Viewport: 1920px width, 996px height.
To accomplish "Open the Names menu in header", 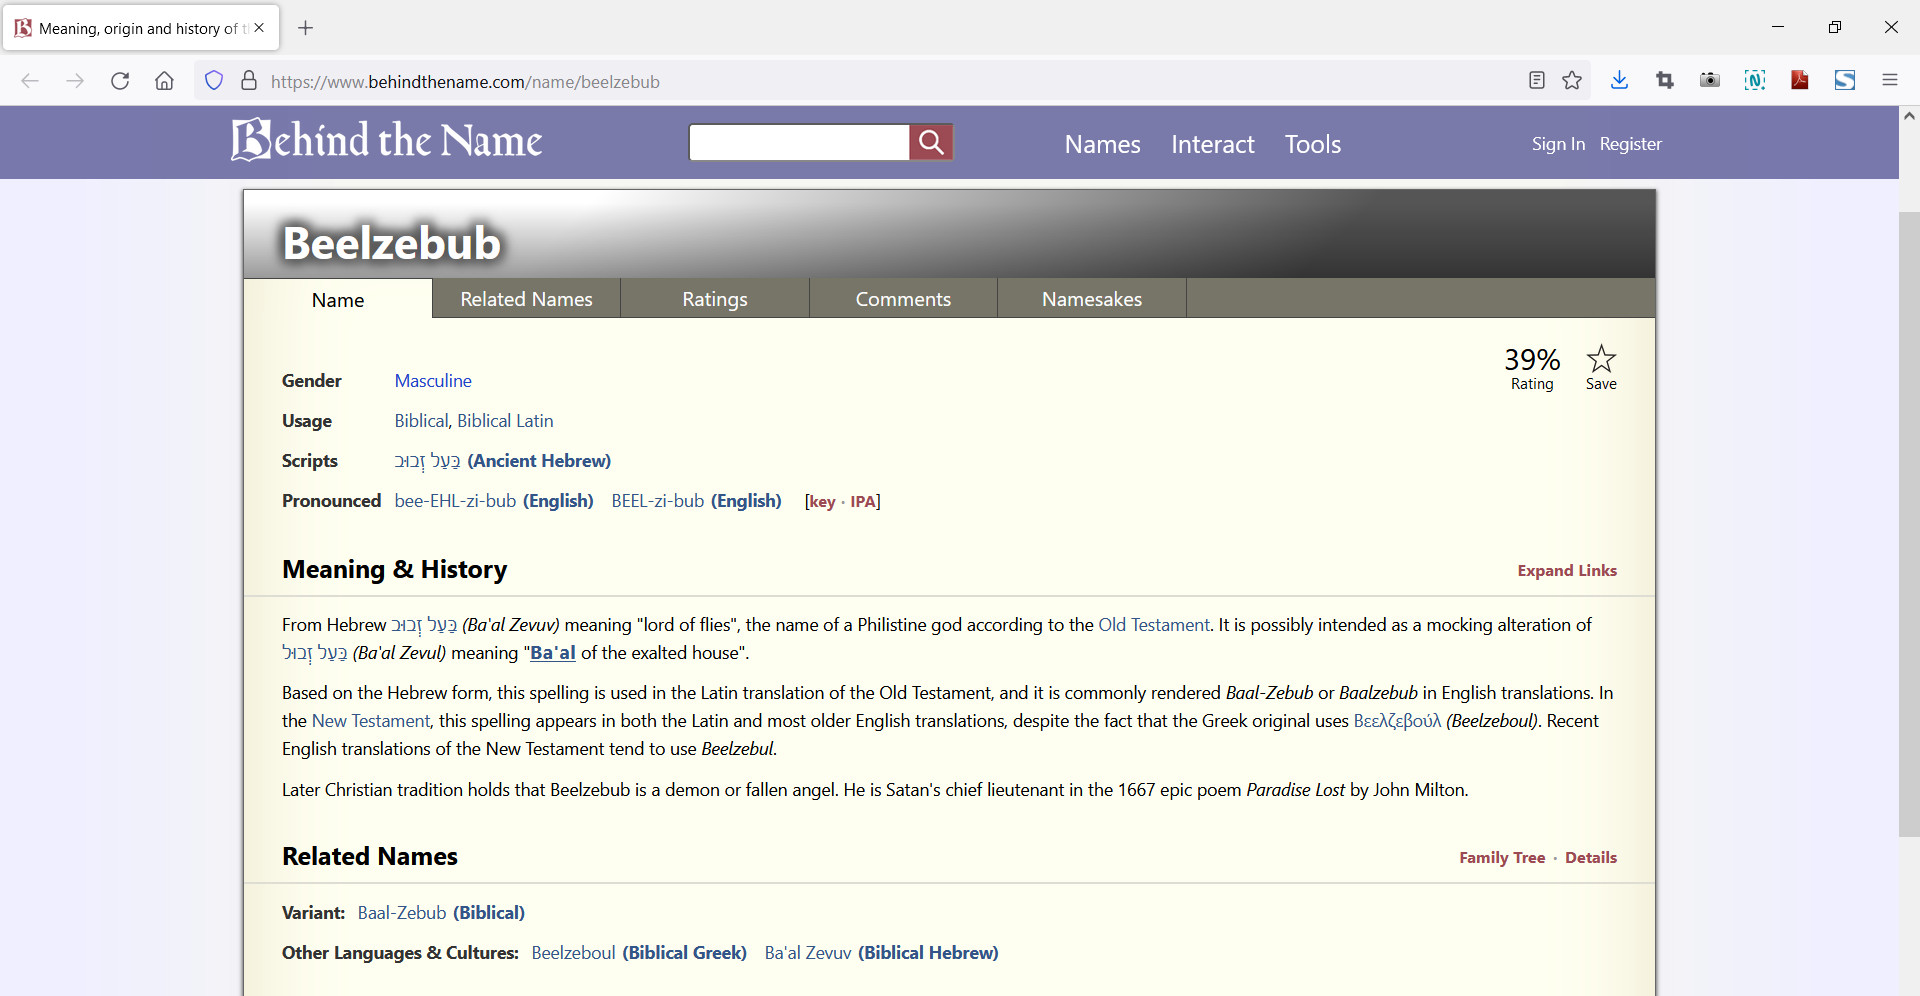I will 1102,145.
